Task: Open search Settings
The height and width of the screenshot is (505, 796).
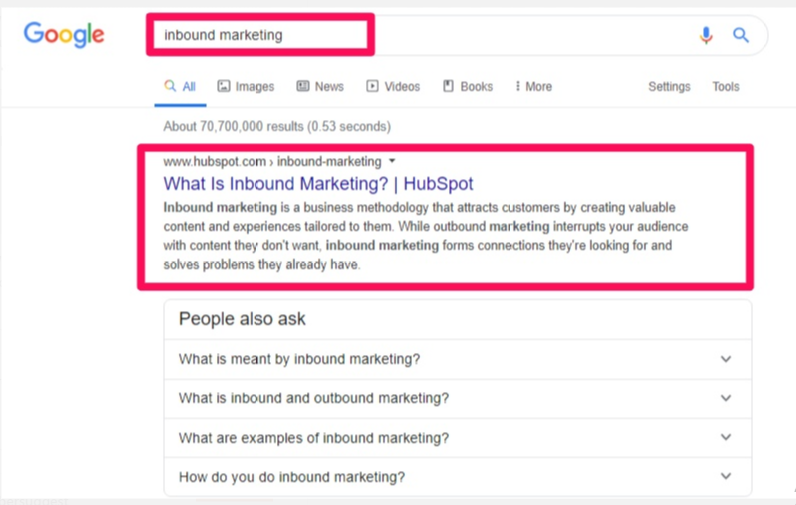Action: pyautogui.click(x=669, y=86)
